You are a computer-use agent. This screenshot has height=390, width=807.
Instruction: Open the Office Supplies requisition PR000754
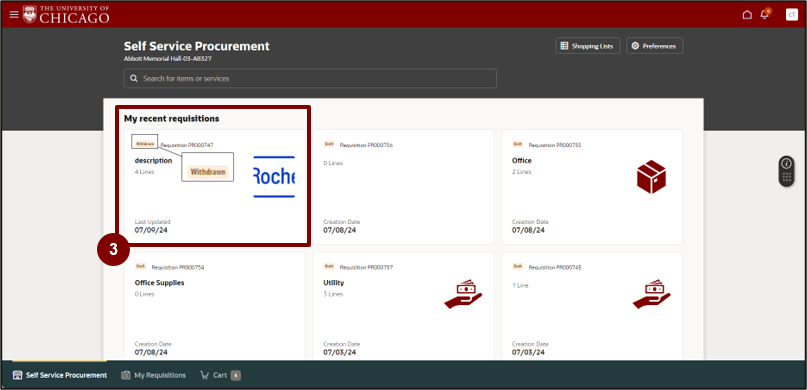(214, 306)
